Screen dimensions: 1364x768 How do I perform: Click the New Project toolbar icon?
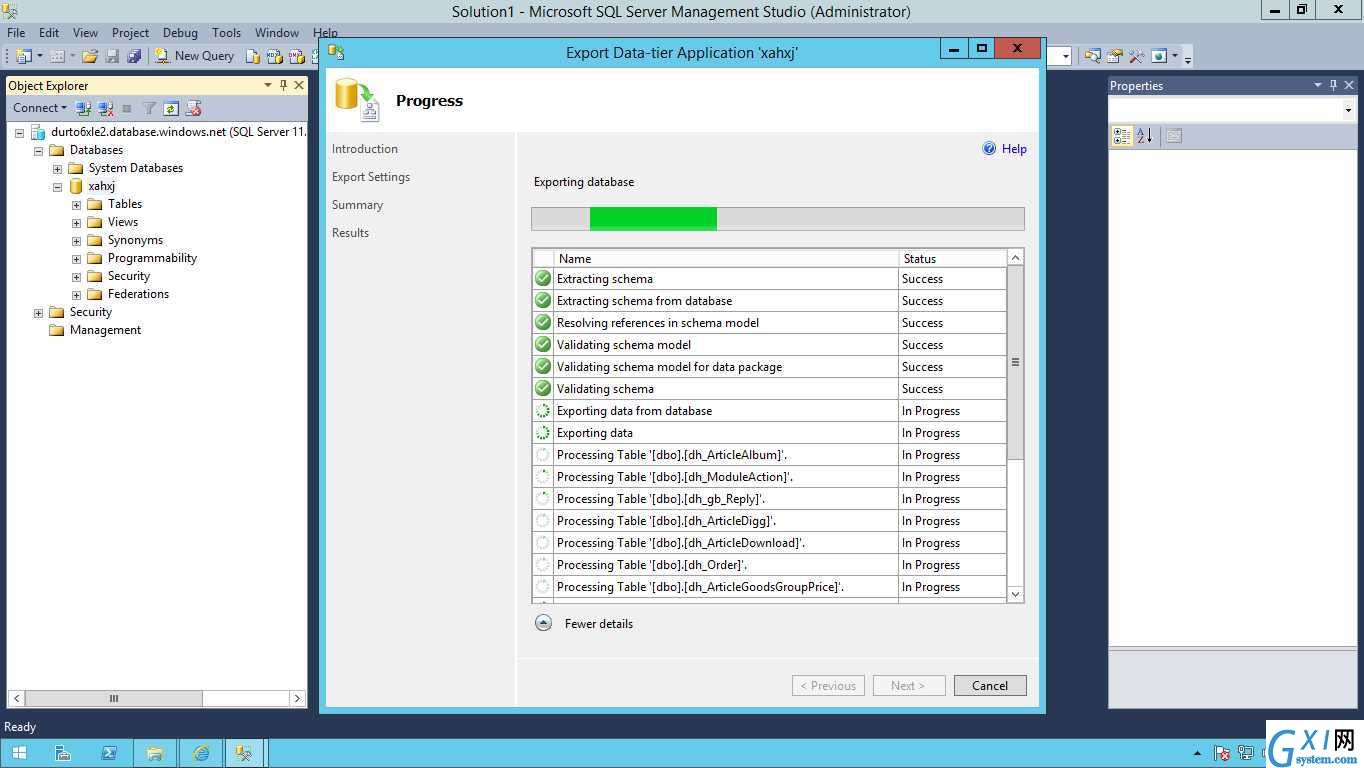click(24, 56)
